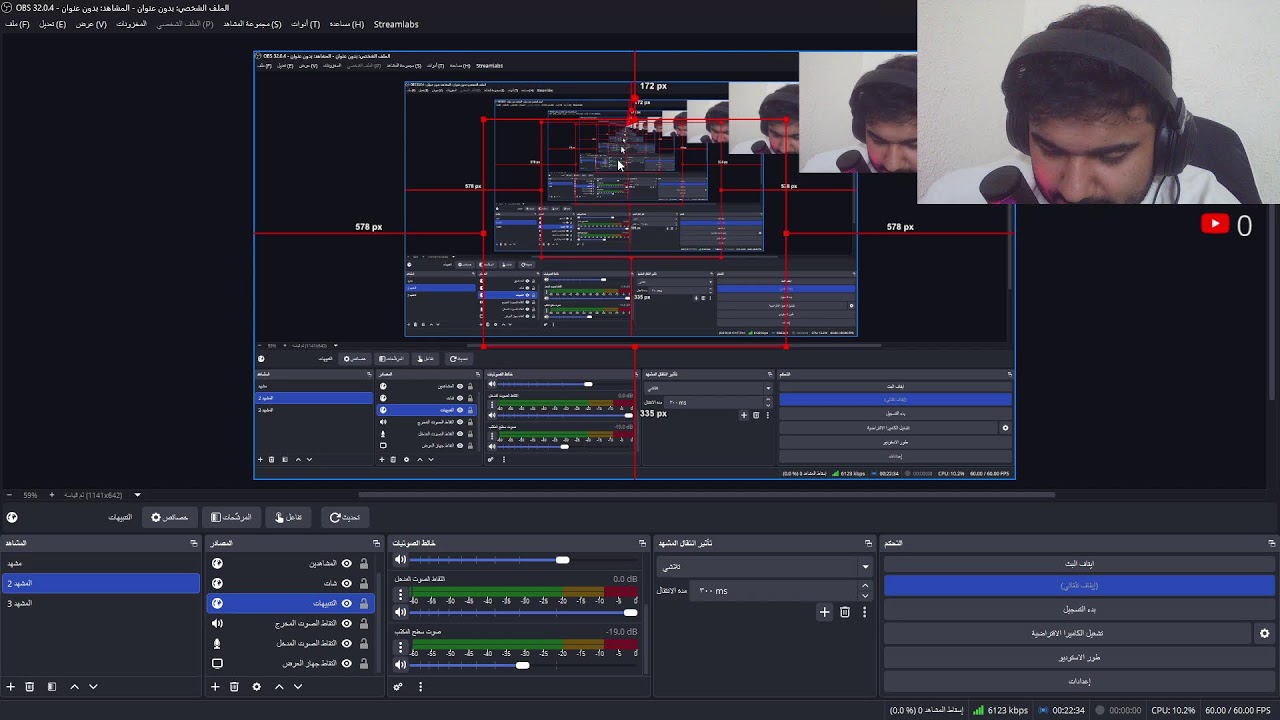Add a scene transition with plus icon
Viewport: 1280px width, 720px height.
point(824,612)
